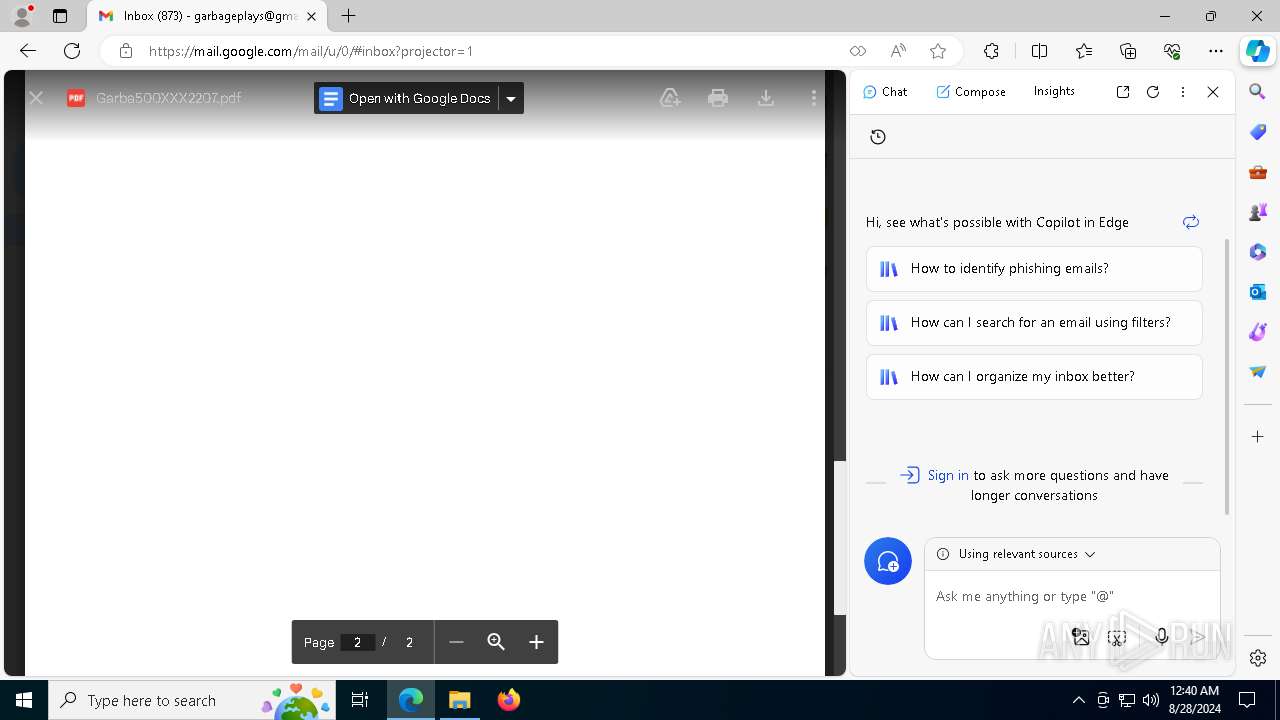The width and height of the screenshot is (1280, 720).
Task: Refresh Copilot suggestion prompts icon
Action: coord(1190,222)
